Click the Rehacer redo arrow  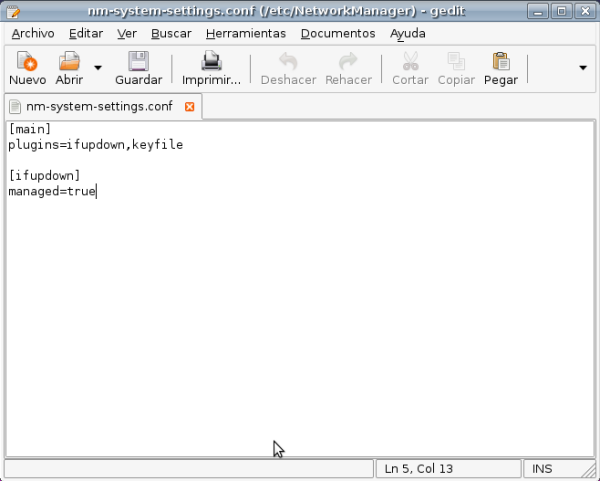tap(348, 62)
